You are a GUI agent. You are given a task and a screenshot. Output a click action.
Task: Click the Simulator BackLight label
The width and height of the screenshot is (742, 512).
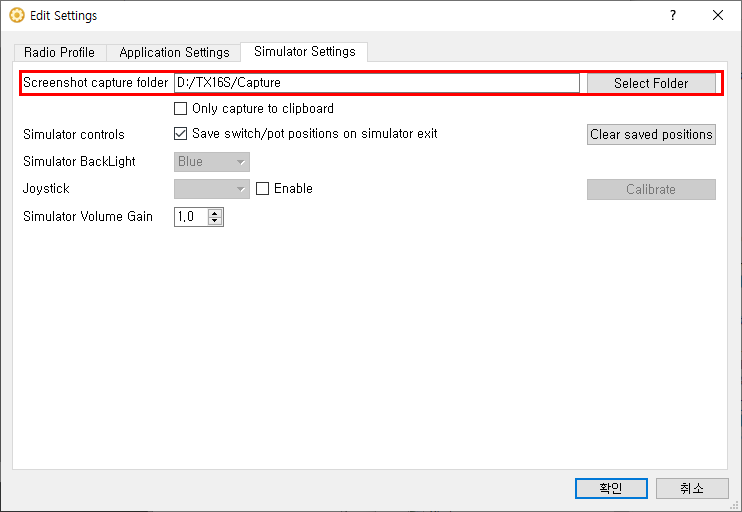click(x=79, y=162)
